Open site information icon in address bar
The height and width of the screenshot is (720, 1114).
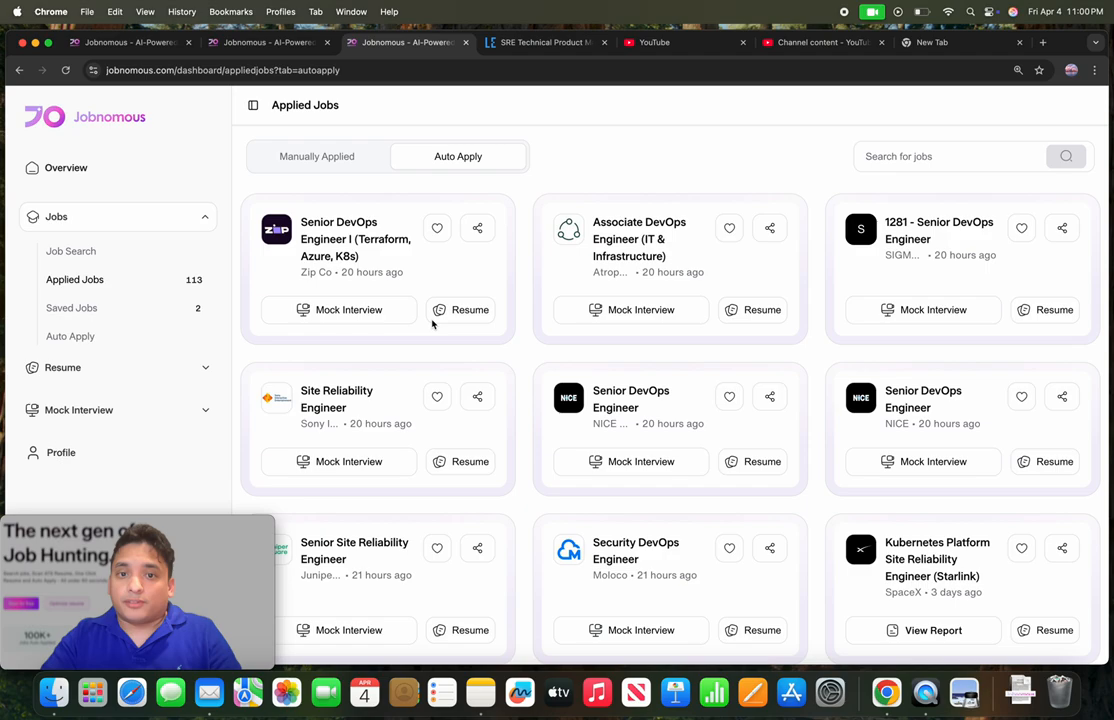click(x=93, y=70)
